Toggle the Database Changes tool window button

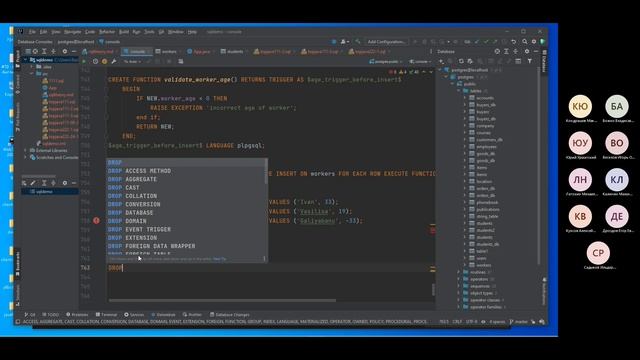(x=229, y=315)
